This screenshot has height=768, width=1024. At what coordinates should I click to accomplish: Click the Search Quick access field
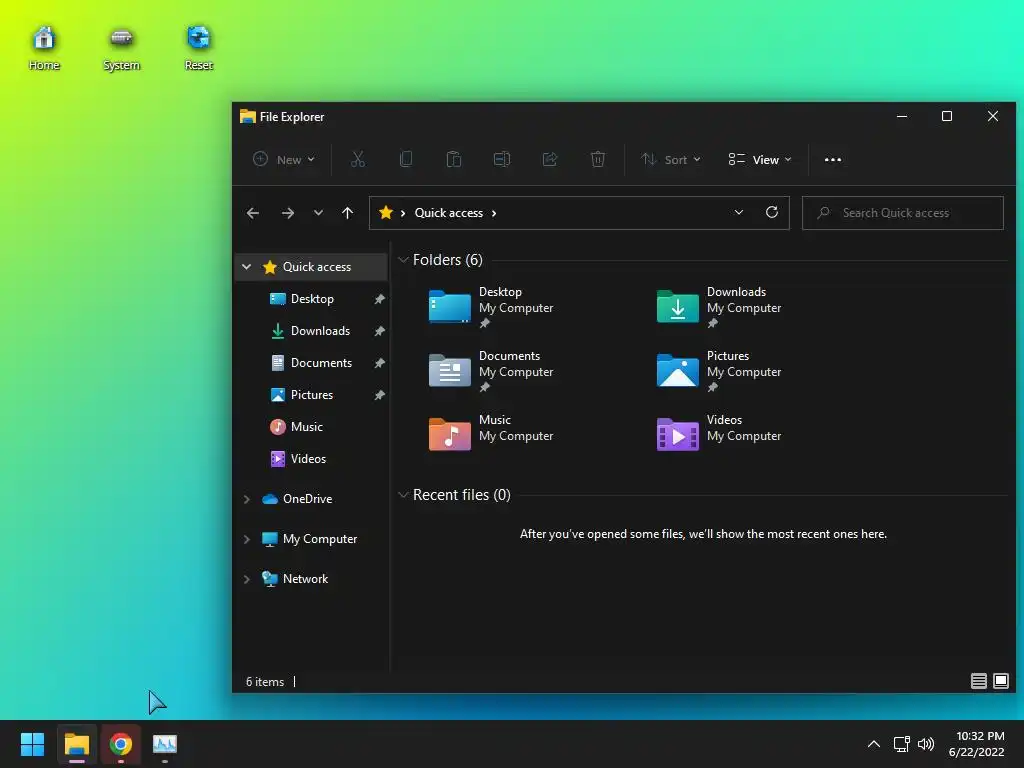[x=903, y=213]
